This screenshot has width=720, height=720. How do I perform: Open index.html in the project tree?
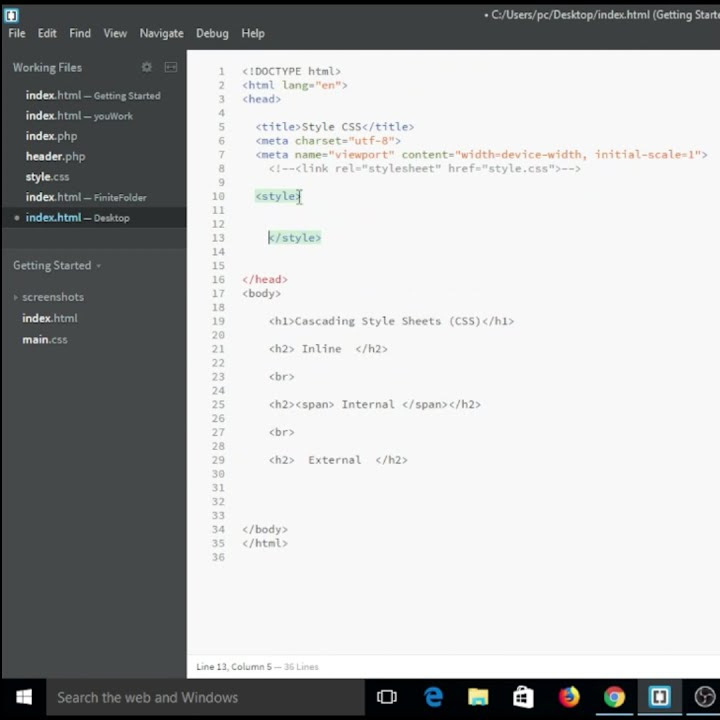(50, 318)
